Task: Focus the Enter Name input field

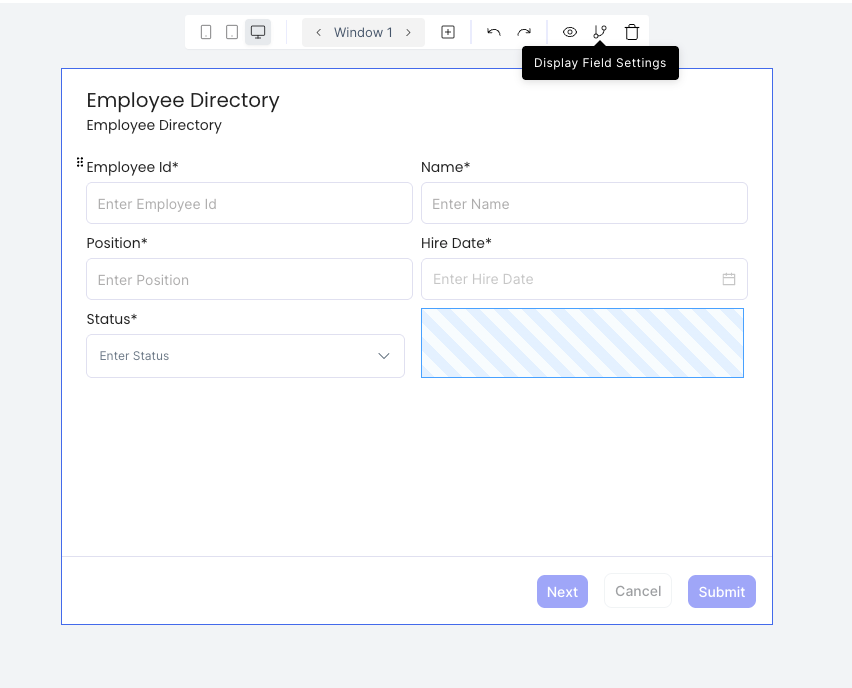Action: tap(584, 203)
